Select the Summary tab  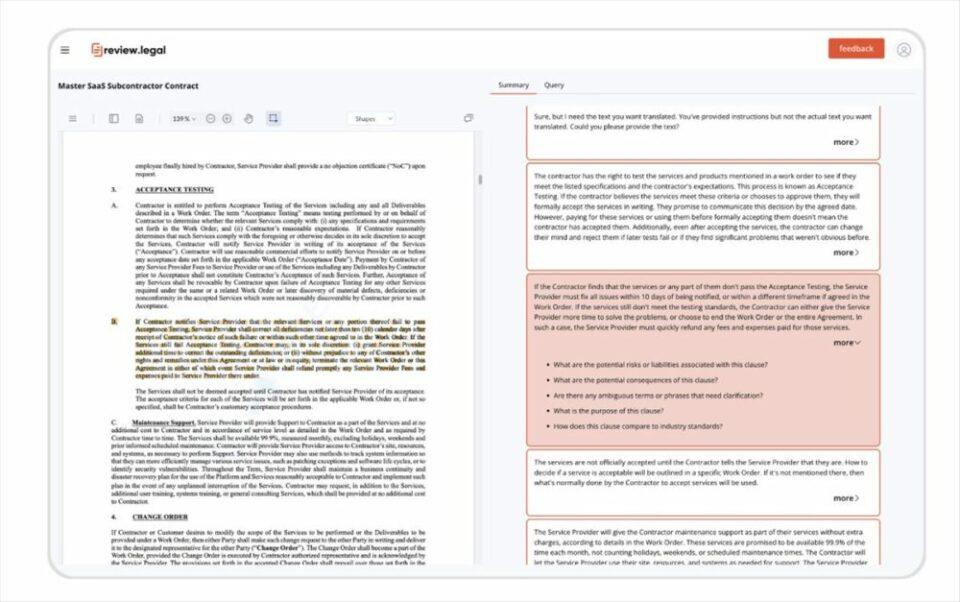pyautogui.click(x=513, y=85)
